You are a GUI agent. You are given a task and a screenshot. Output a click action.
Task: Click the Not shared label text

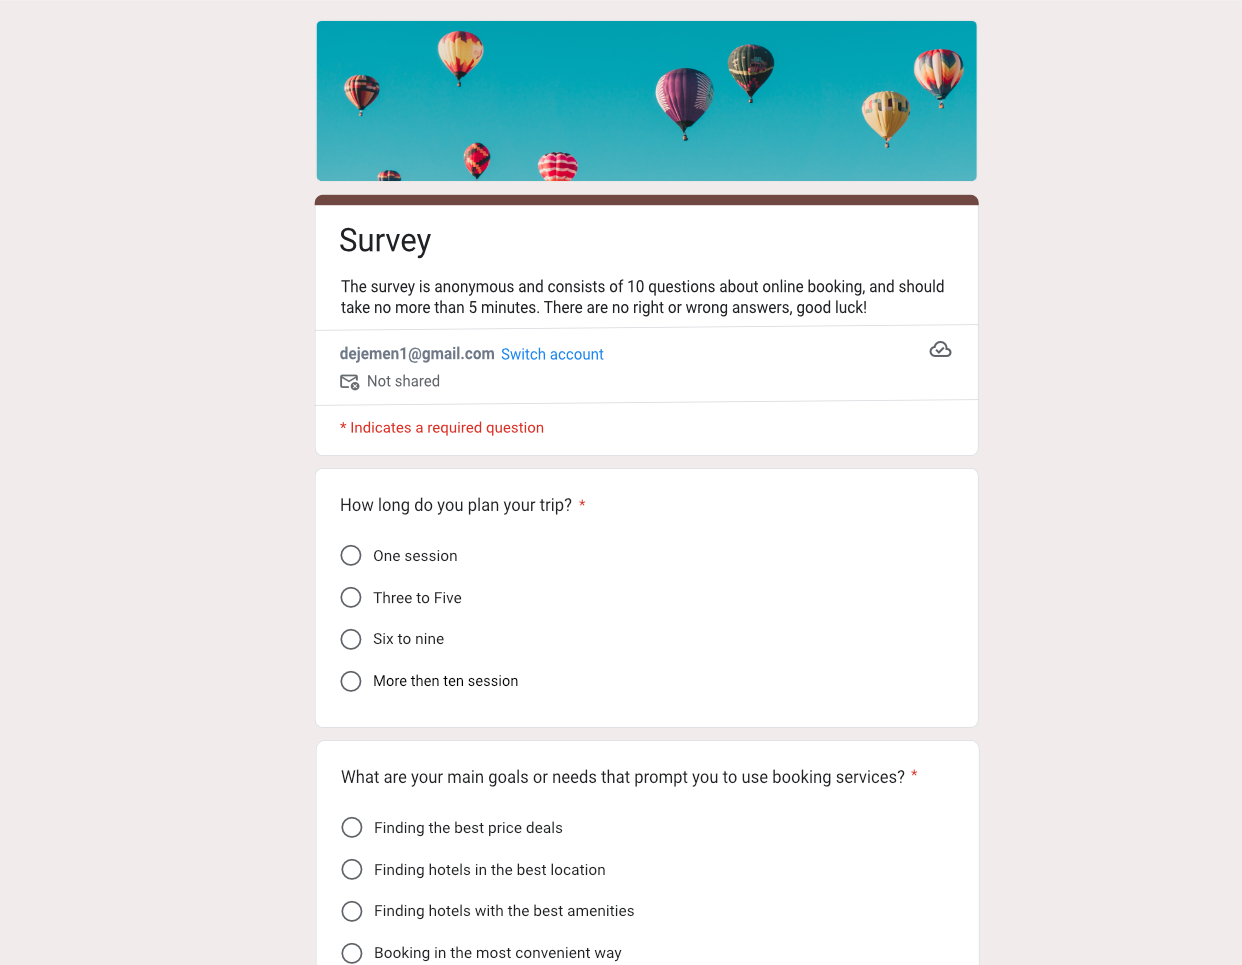(403, 381)
